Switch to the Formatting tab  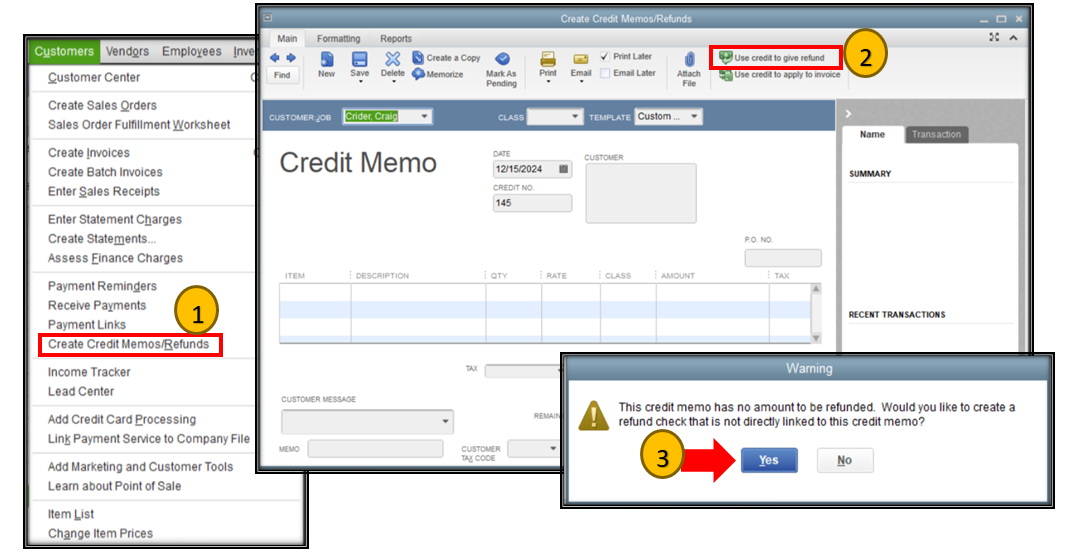point(338,39)
